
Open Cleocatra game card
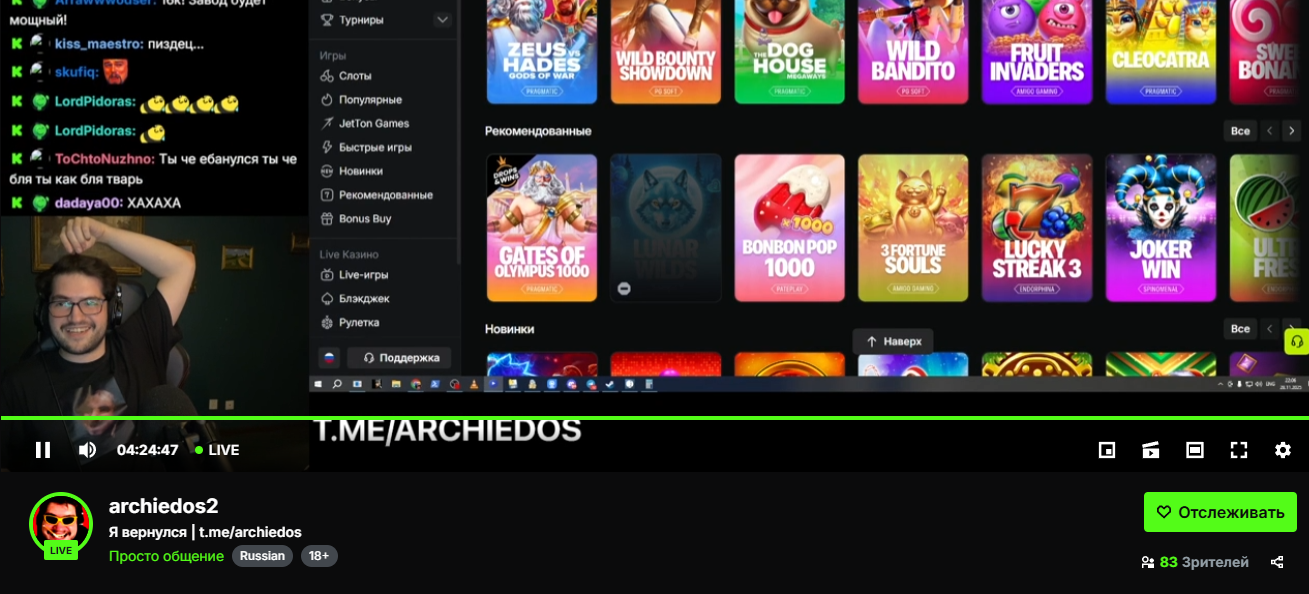click(1161, 50)
